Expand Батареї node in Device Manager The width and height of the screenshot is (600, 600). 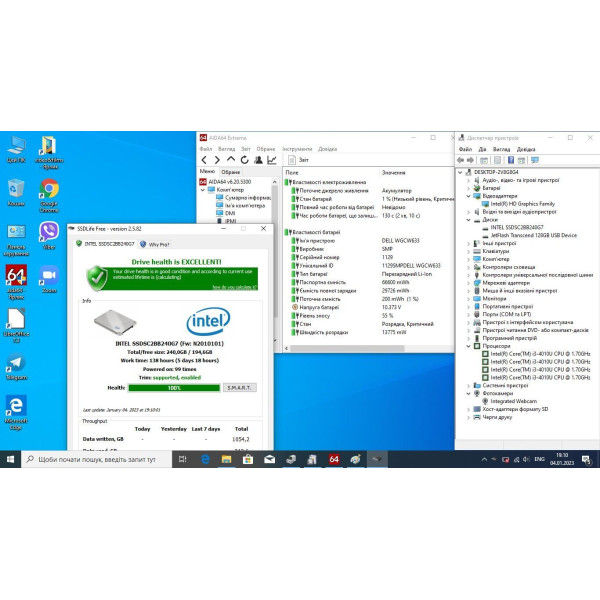pos(468,188)
